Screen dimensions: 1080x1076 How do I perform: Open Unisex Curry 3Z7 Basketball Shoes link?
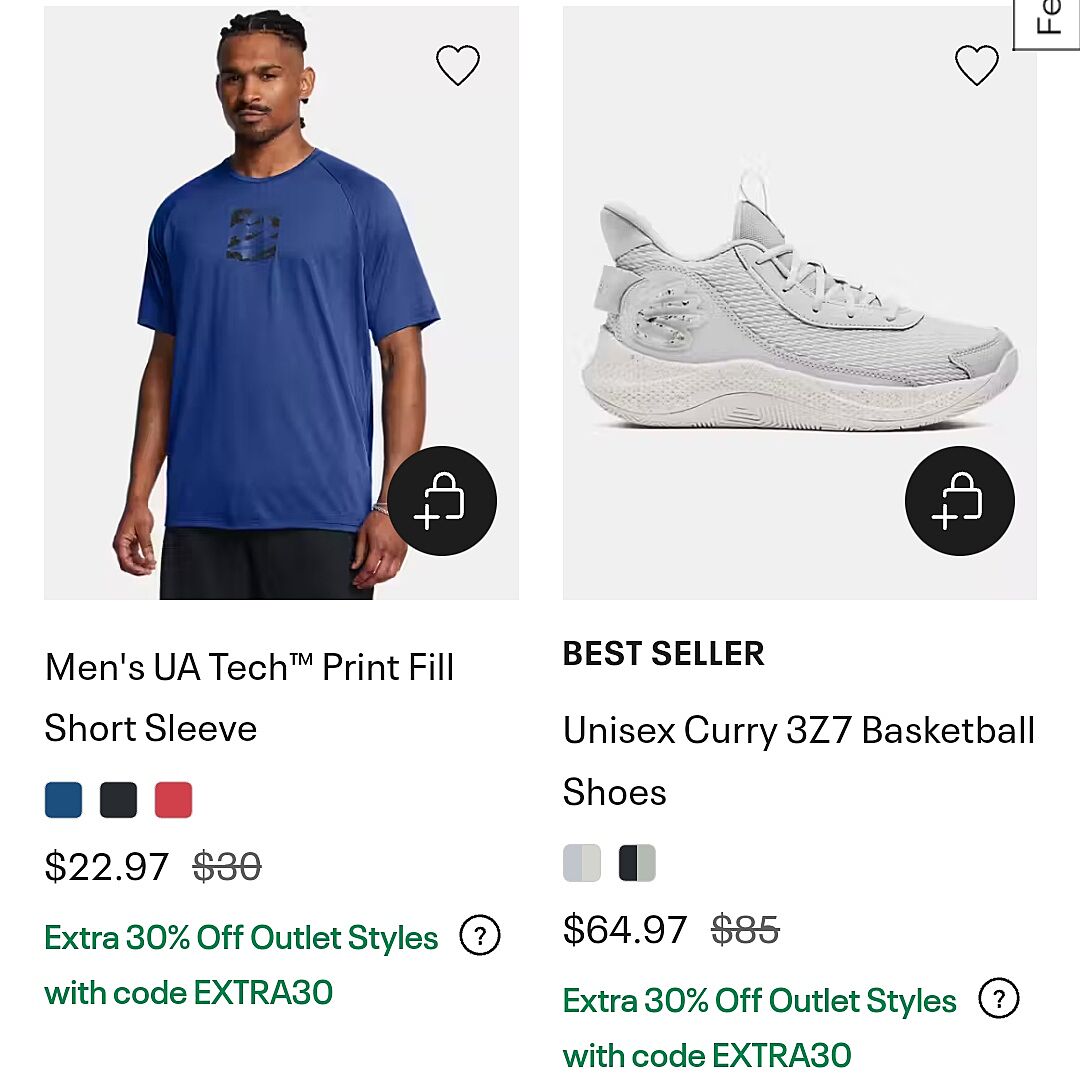[798, 760]
